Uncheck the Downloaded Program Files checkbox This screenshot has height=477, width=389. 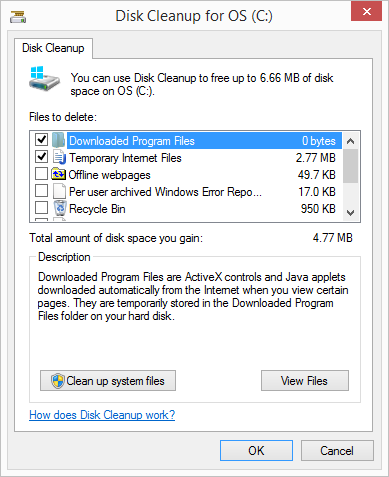point(41,139)
